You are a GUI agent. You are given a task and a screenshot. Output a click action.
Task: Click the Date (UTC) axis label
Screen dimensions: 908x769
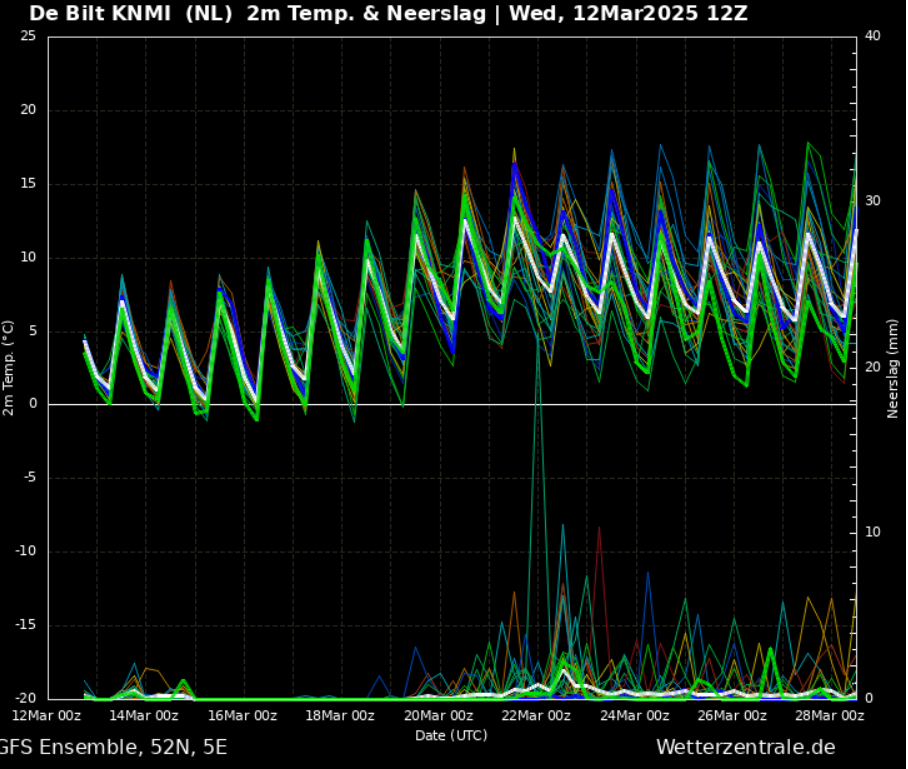(x=451, y=735)
